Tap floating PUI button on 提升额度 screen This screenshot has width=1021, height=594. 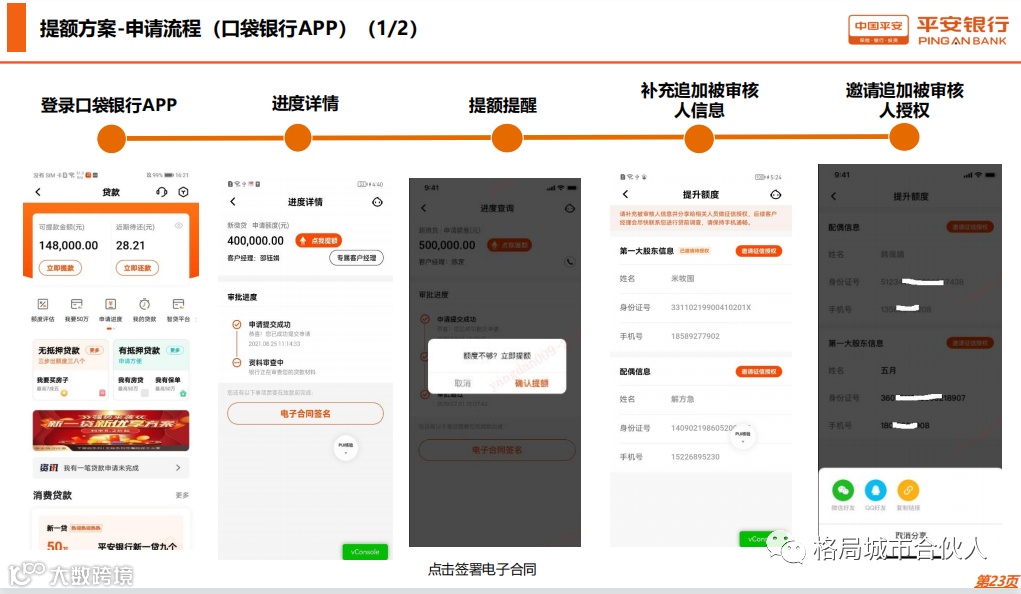point(743,436)
